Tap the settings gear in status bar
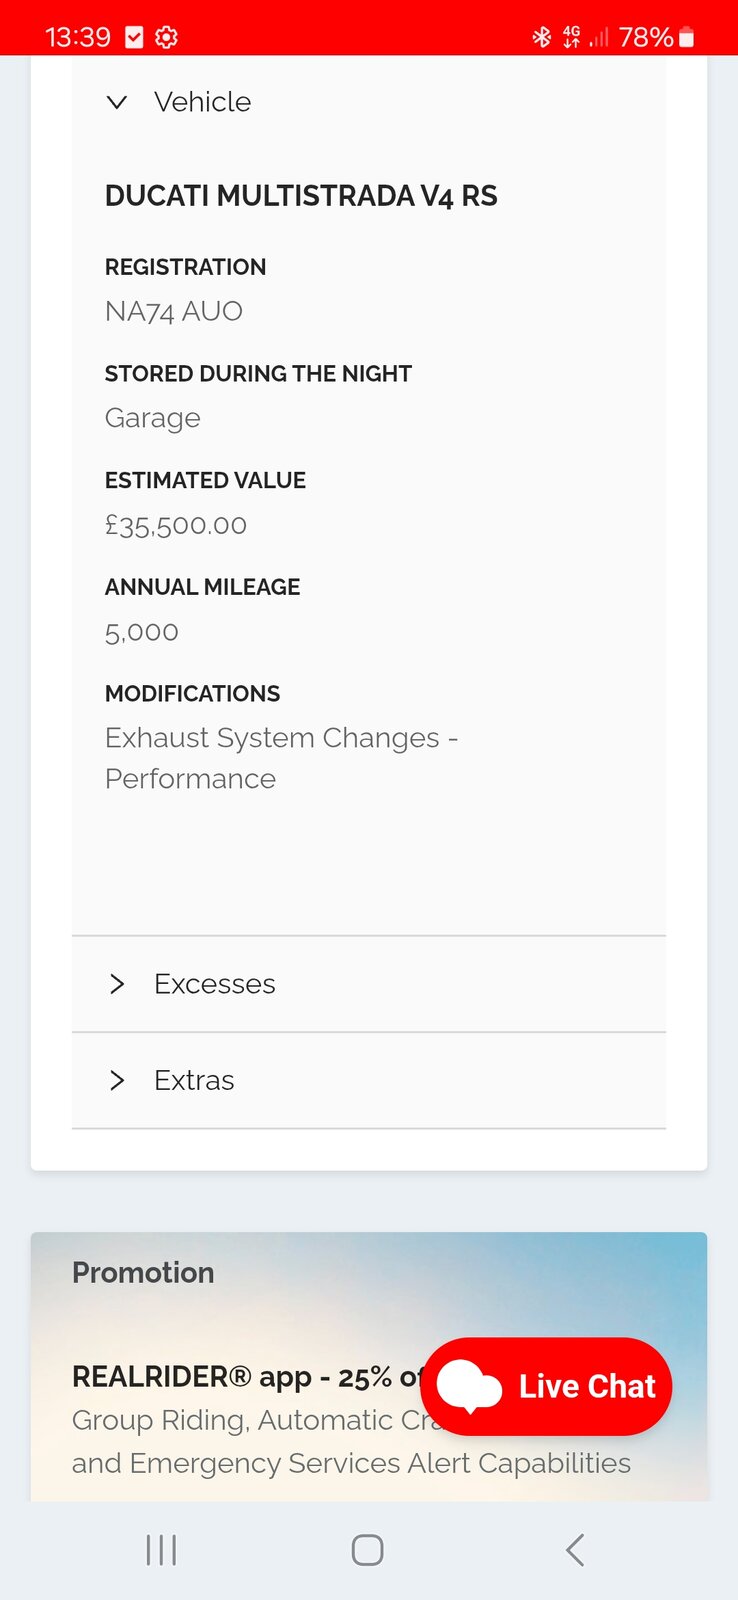 pyautogui.click(x=167, y=38)
